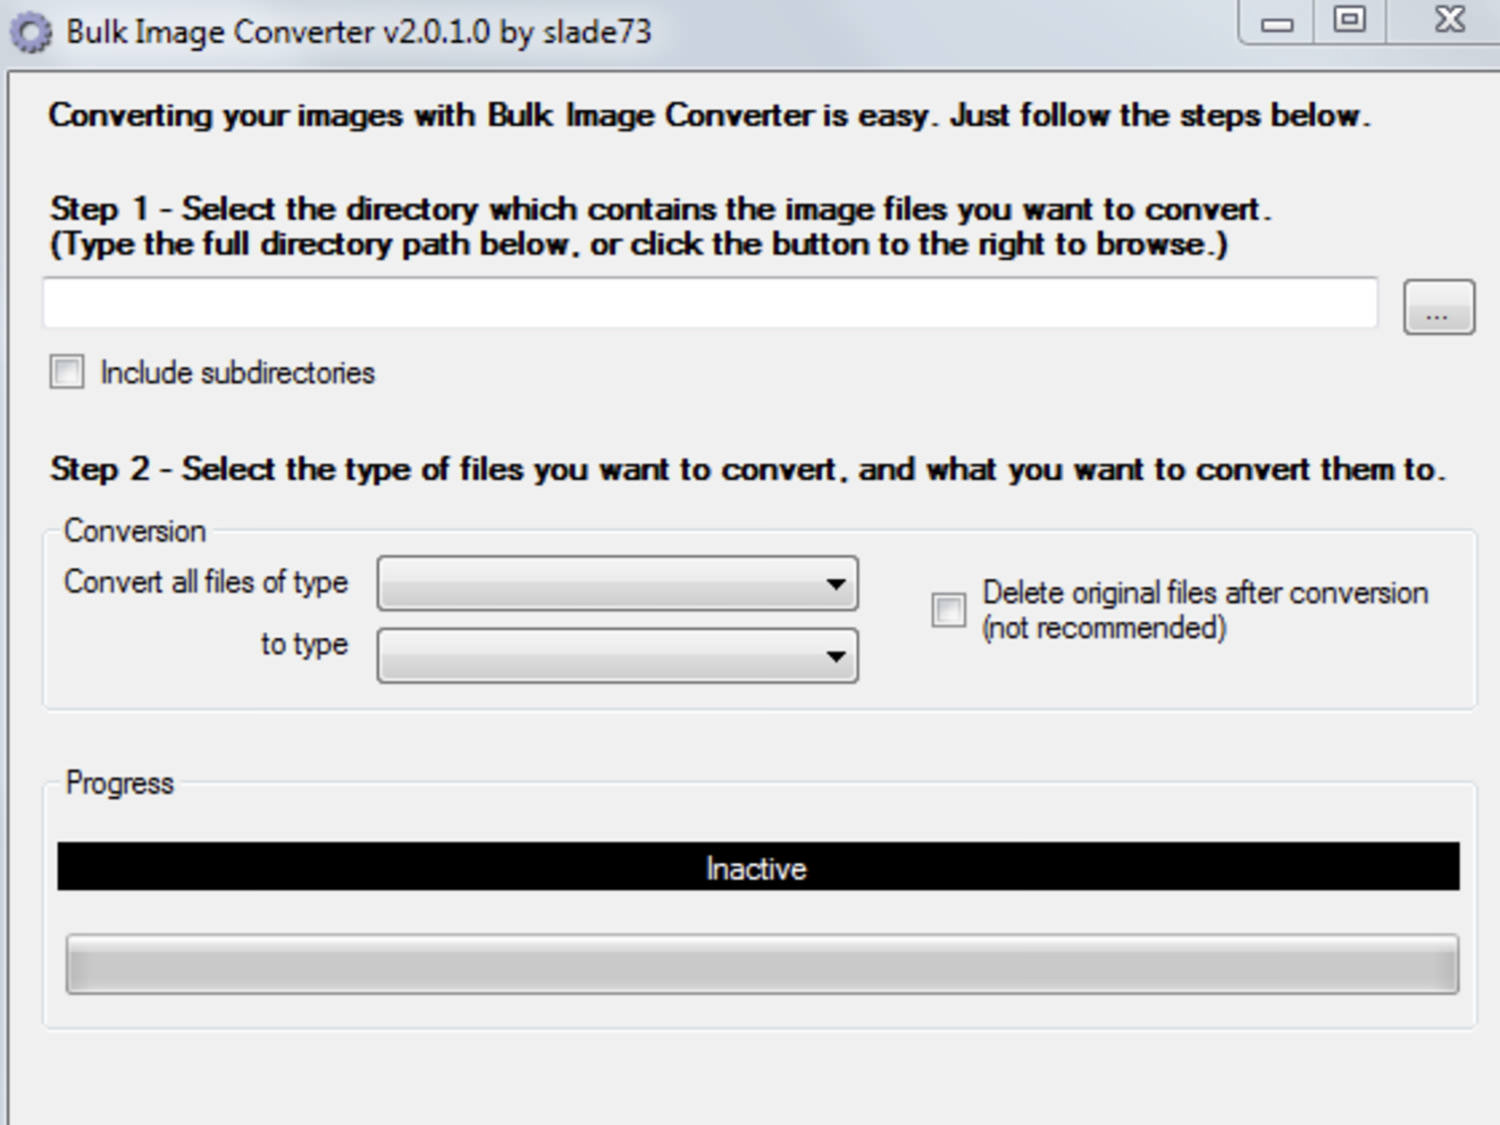Open the "to type" combo box
The height and width of the screenshot is (1125, 1500).
pyautogui.click(x=617, y=656)
